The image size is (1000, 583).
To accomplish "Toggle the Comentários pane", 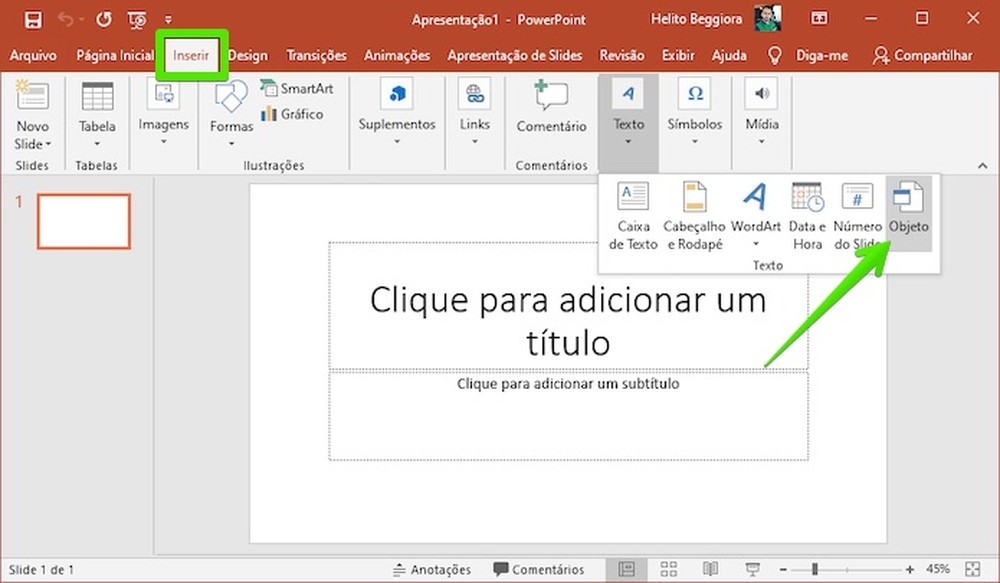I will [541, 569].
